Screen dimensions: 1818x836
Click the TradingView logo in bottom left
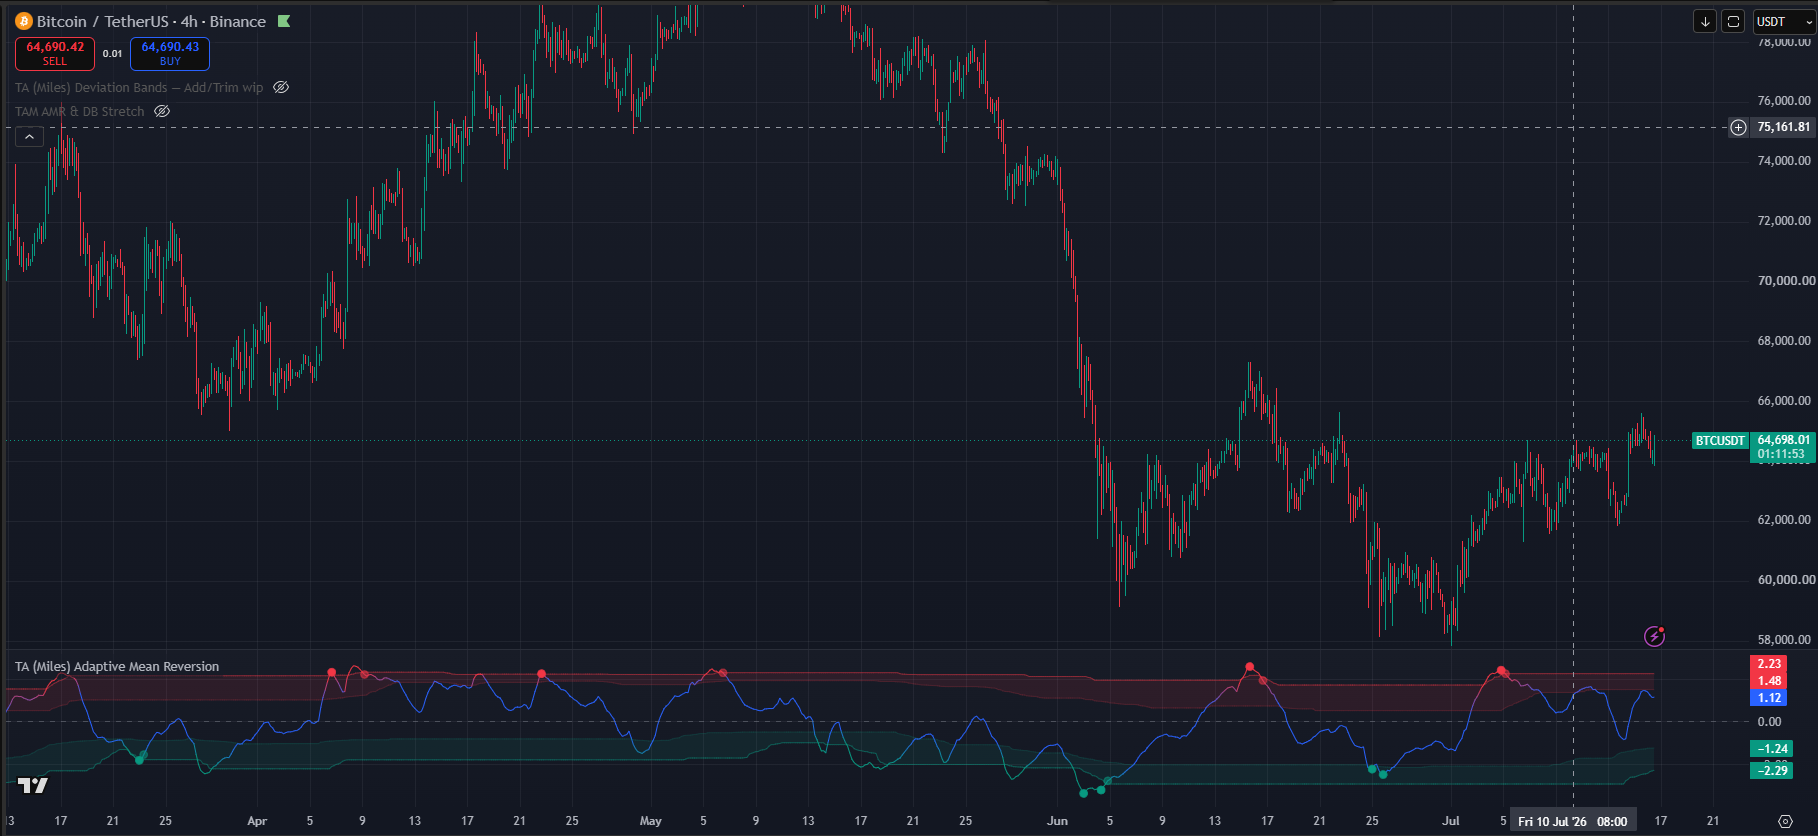(x=33, y=785)
